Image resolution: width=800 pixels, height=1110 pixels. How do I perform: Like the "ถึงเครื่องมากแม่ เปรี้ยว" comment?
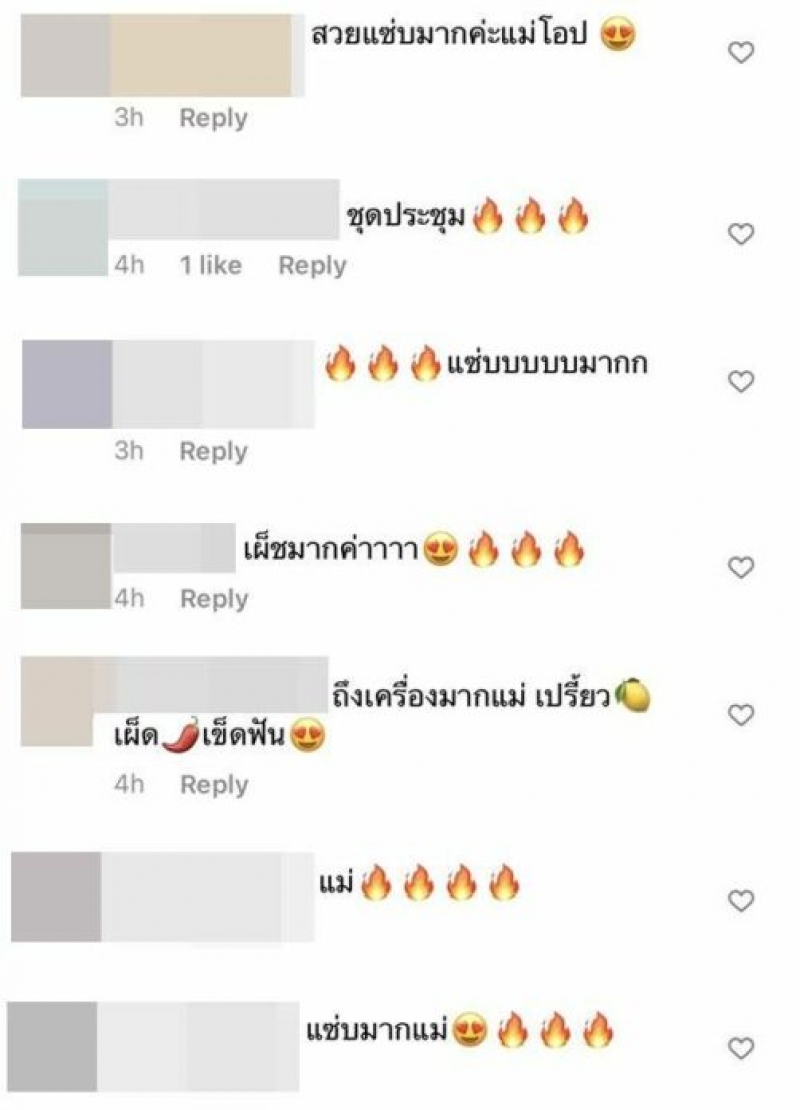pyautogui.click(x=741, y=715)
